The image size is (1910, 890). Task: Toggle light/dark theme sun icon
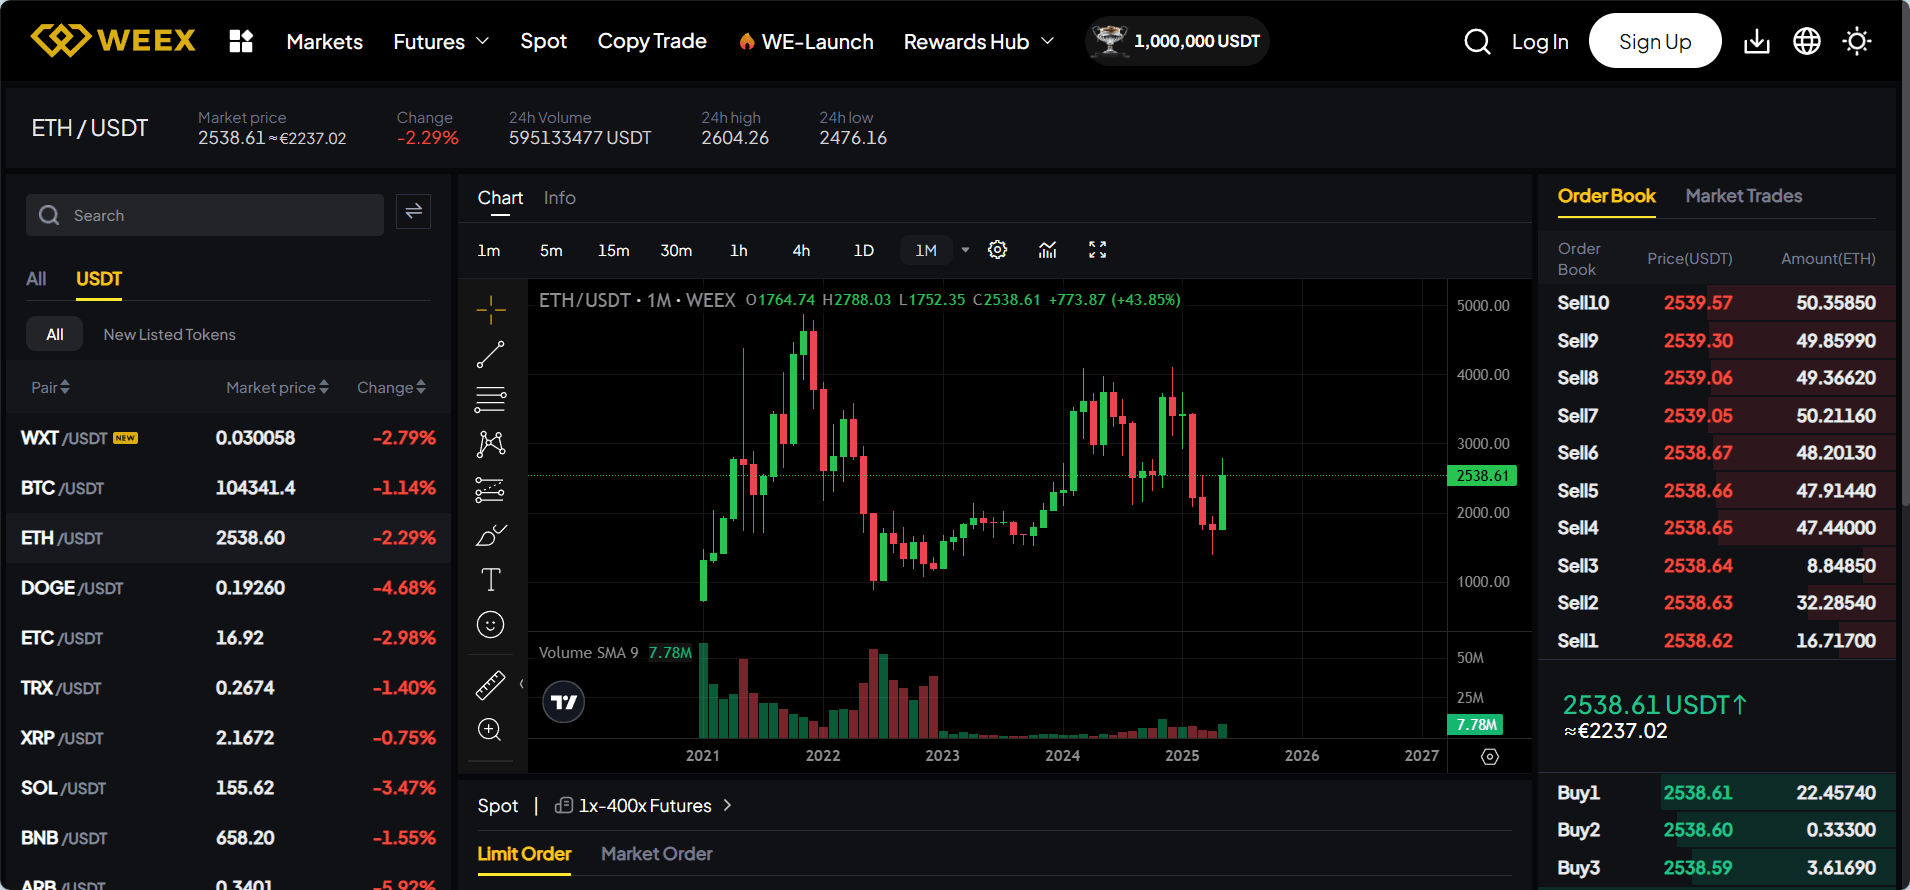[x=1857, y=41]
